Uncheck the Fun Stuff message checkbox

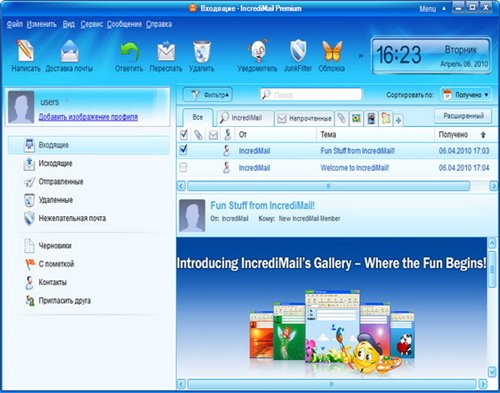click(x=183, y=150)
